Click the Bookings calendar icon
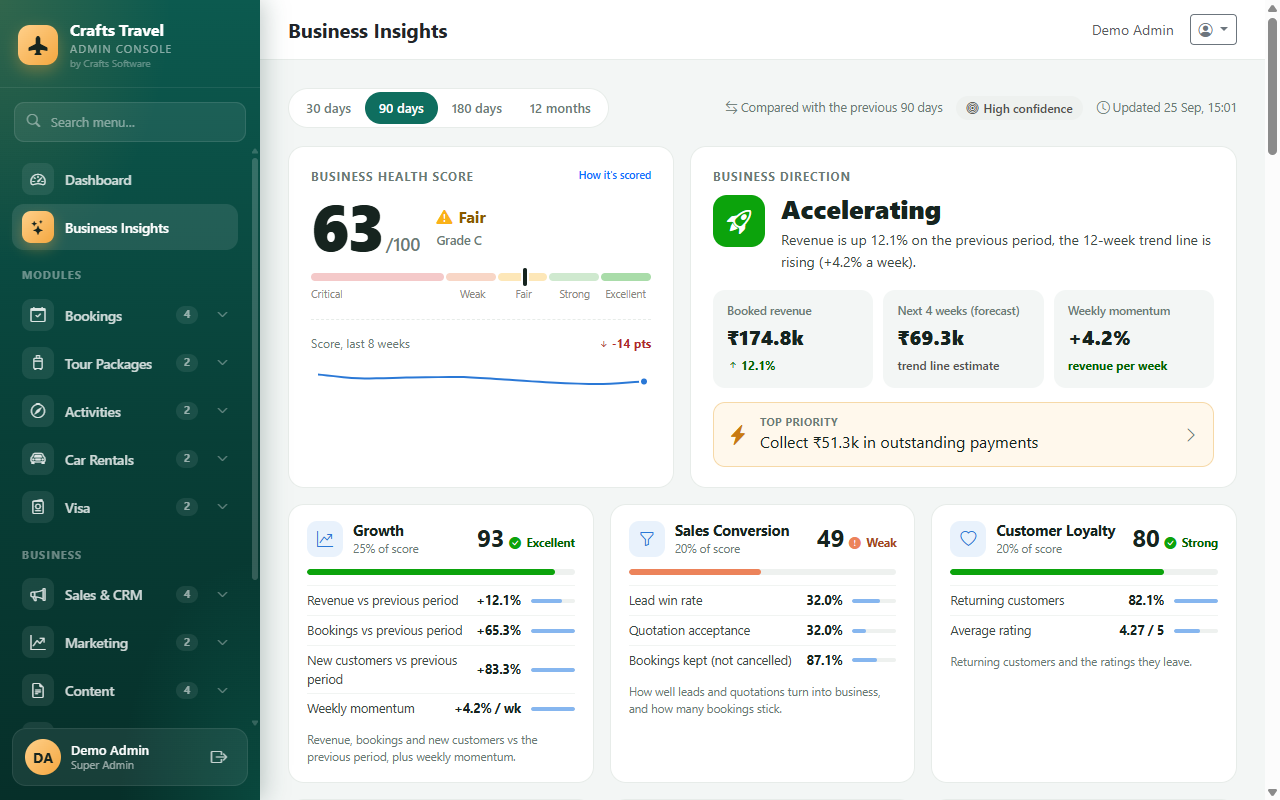The image size is (1280, 800). 38,316
